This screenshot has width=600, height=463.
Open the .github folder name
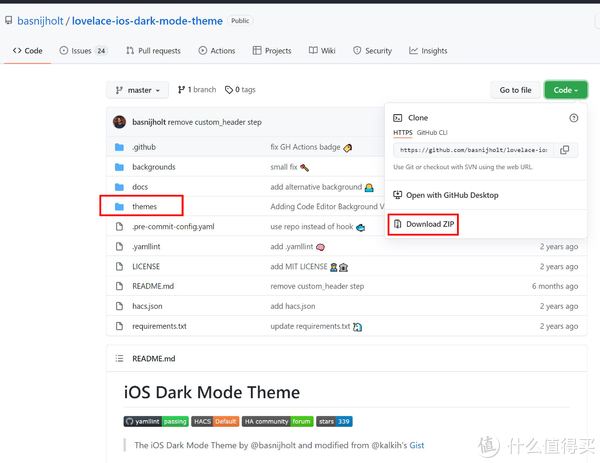point(144,147)
